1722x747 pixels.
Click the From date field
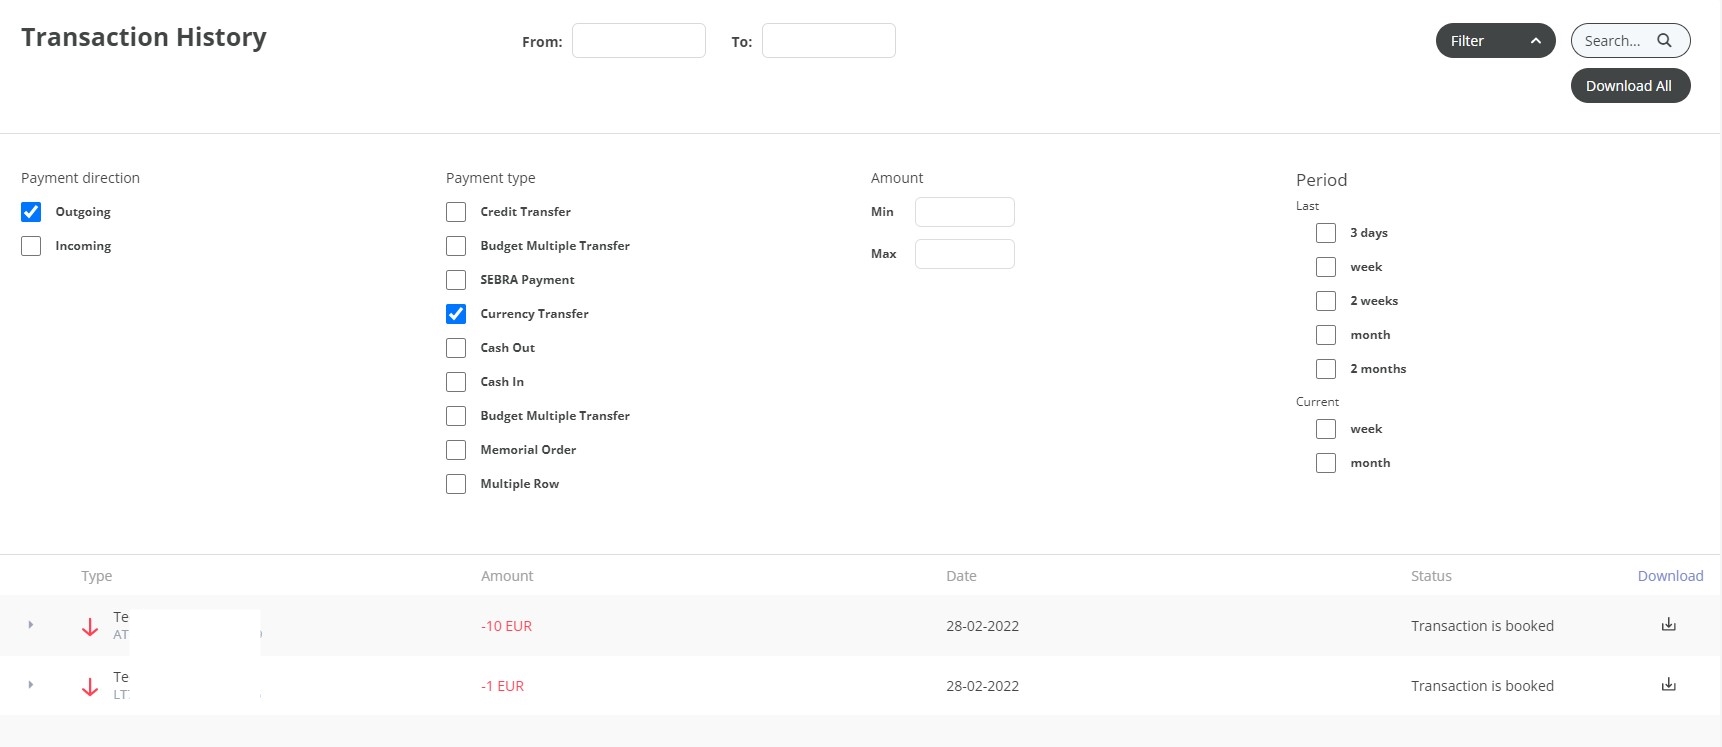[x=639, y=41]
